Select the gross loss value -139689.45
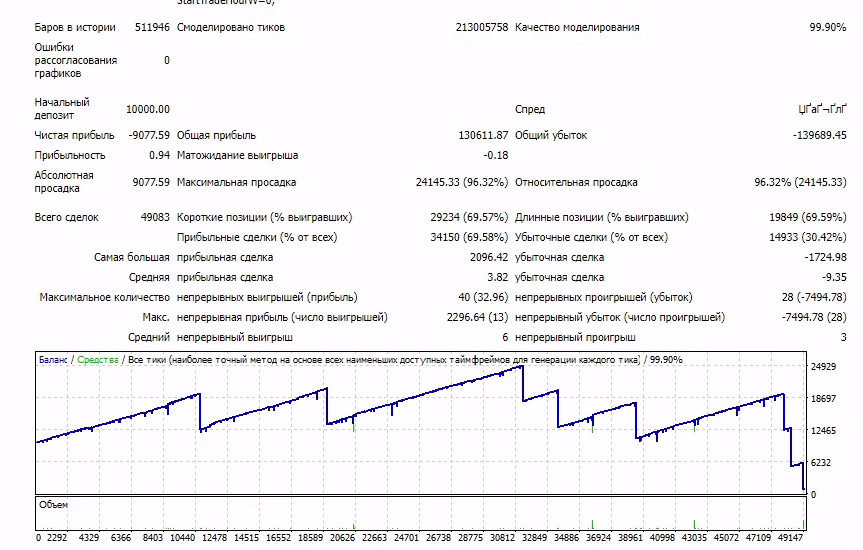 click(x=820, y=135)
